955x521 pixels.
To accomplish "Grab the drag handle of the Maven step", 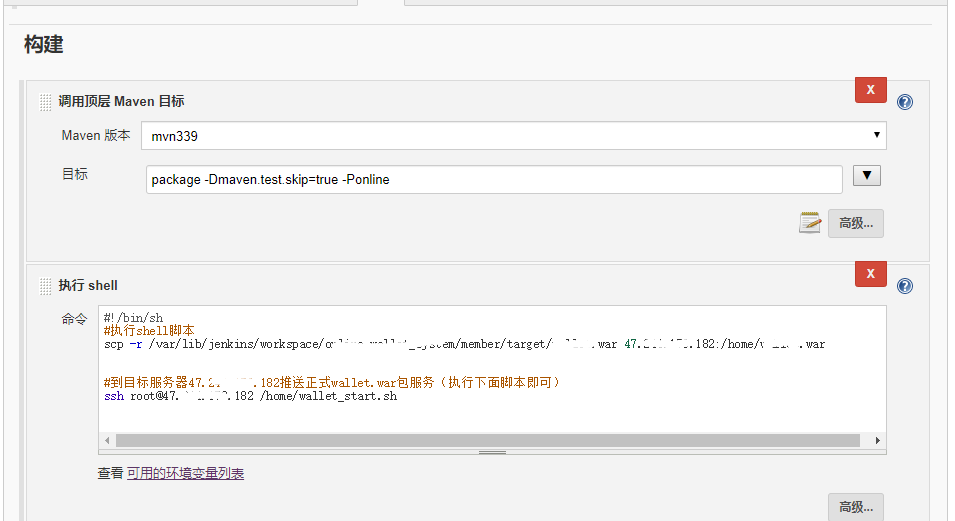I will (x=45, y=102).
